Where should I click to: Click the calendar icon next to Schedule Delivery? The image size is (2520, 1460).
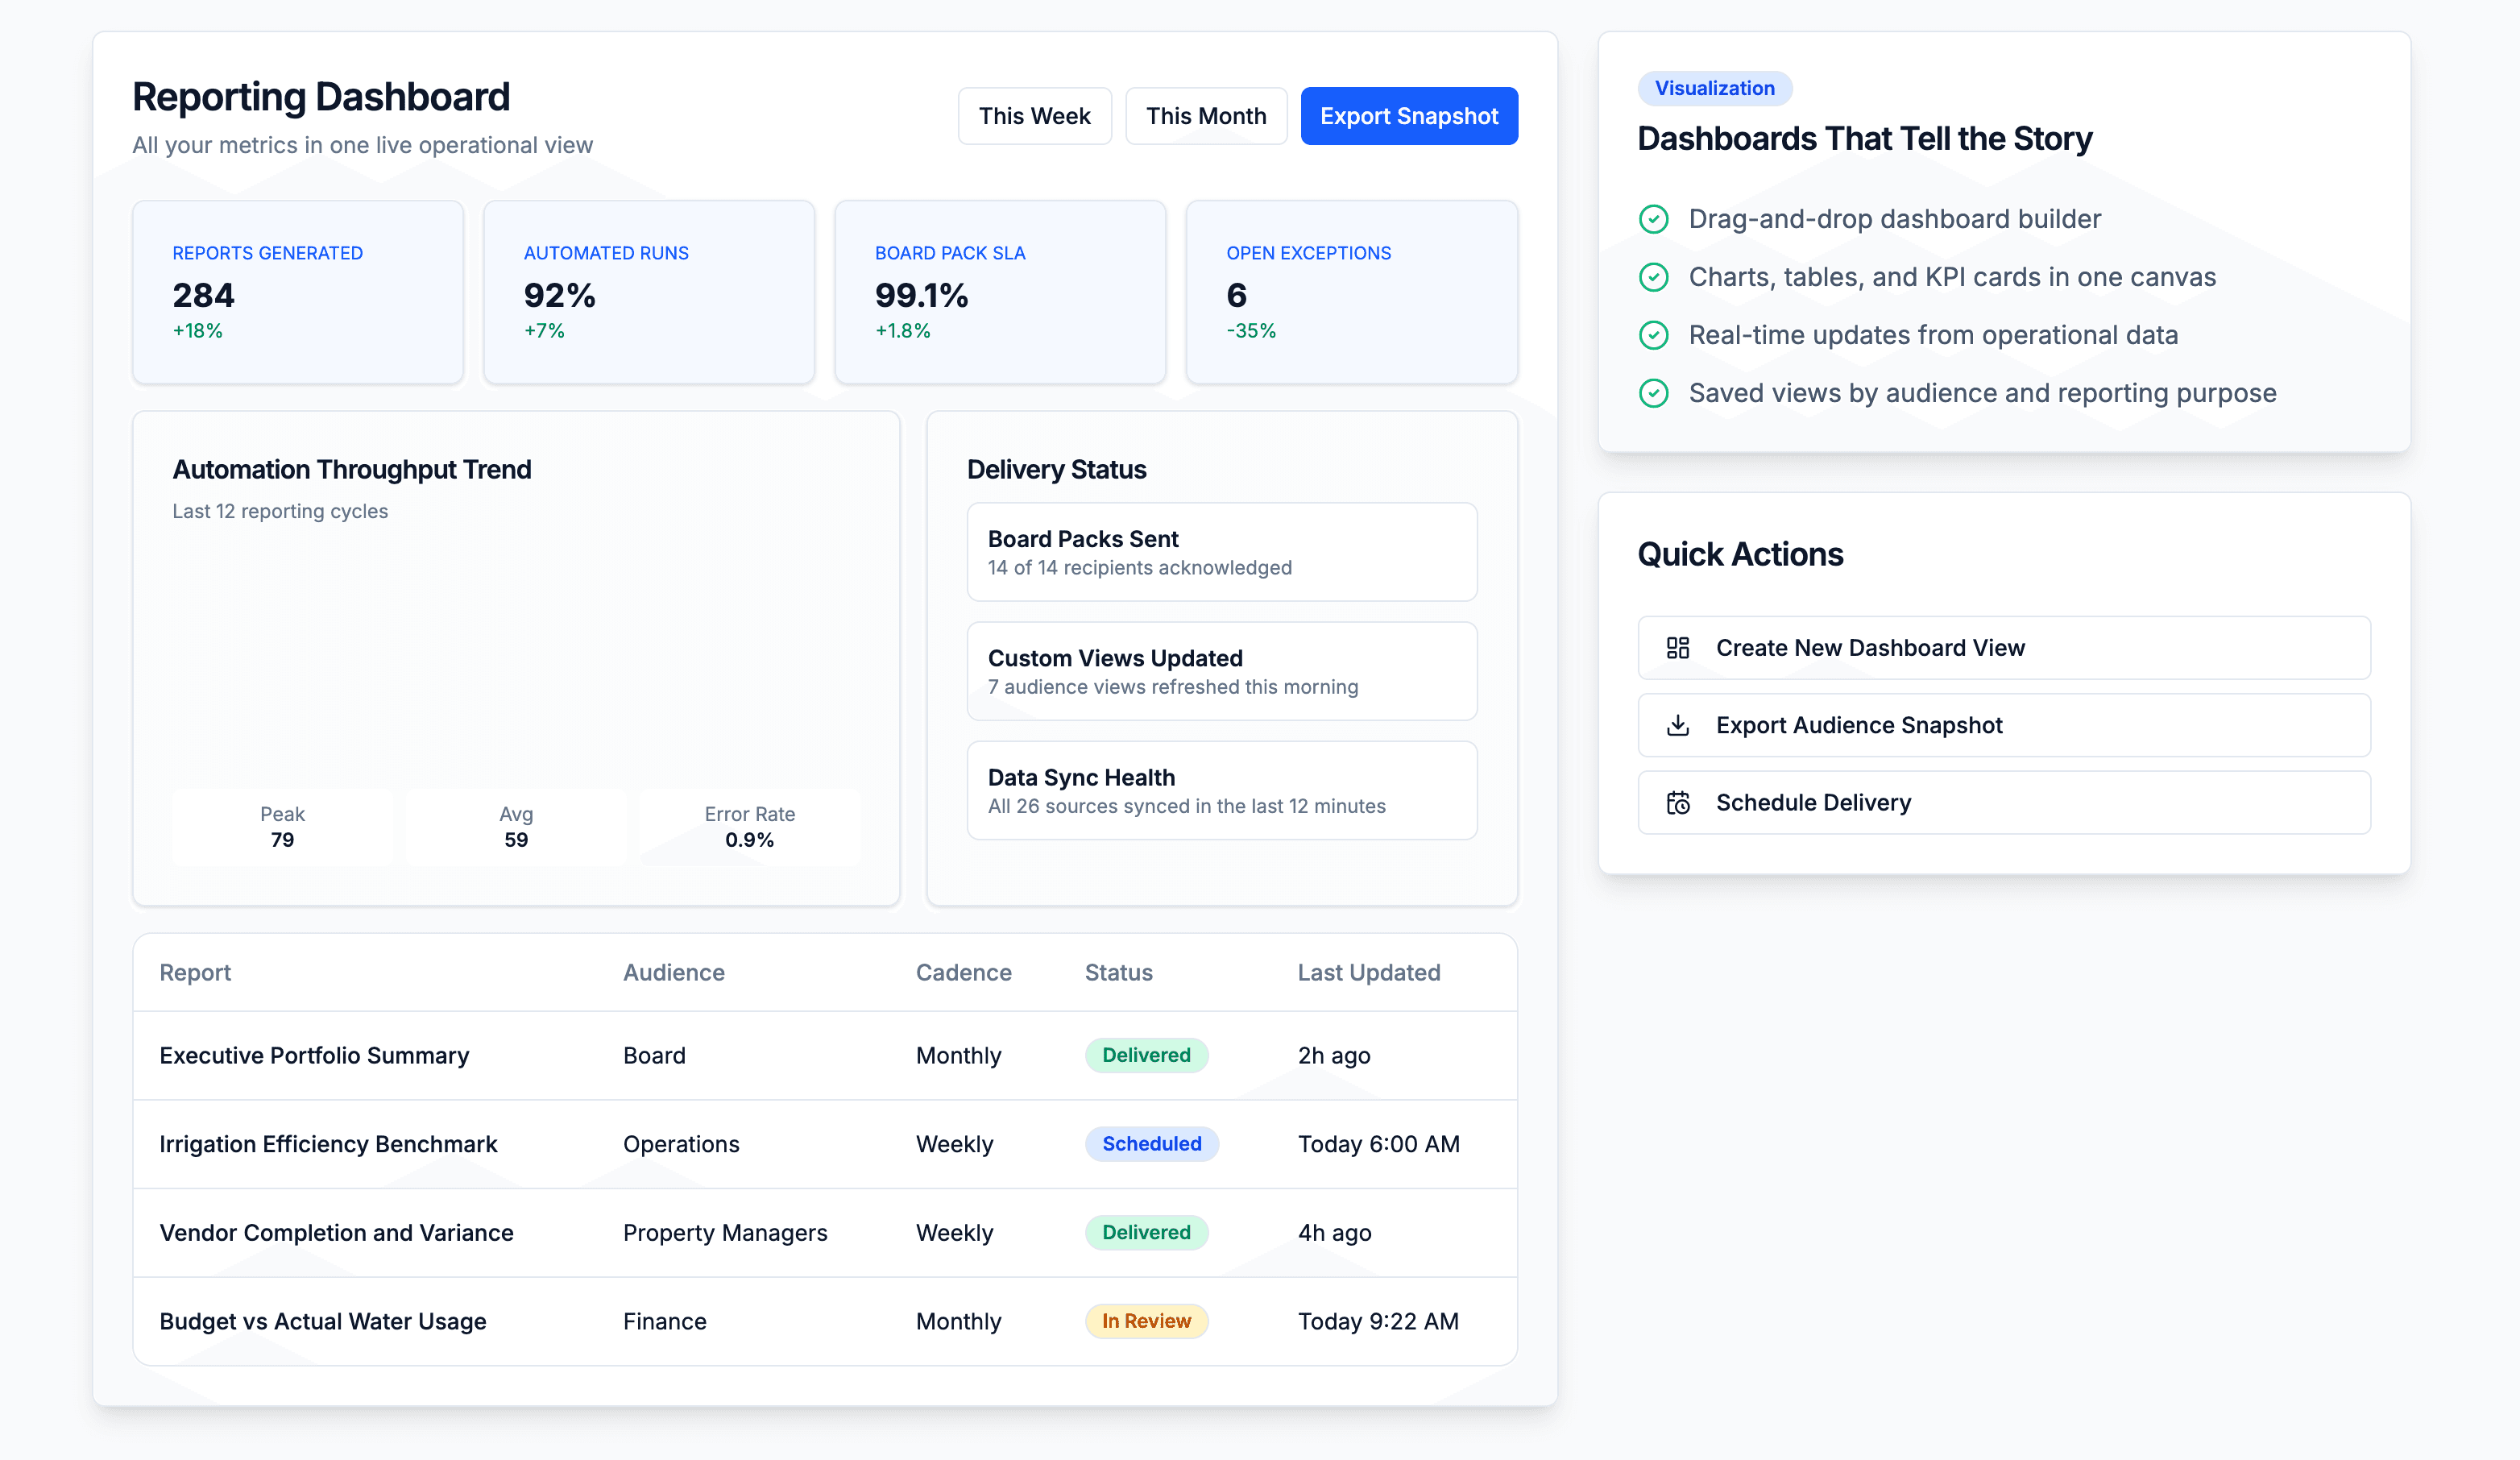(1680, 802)
